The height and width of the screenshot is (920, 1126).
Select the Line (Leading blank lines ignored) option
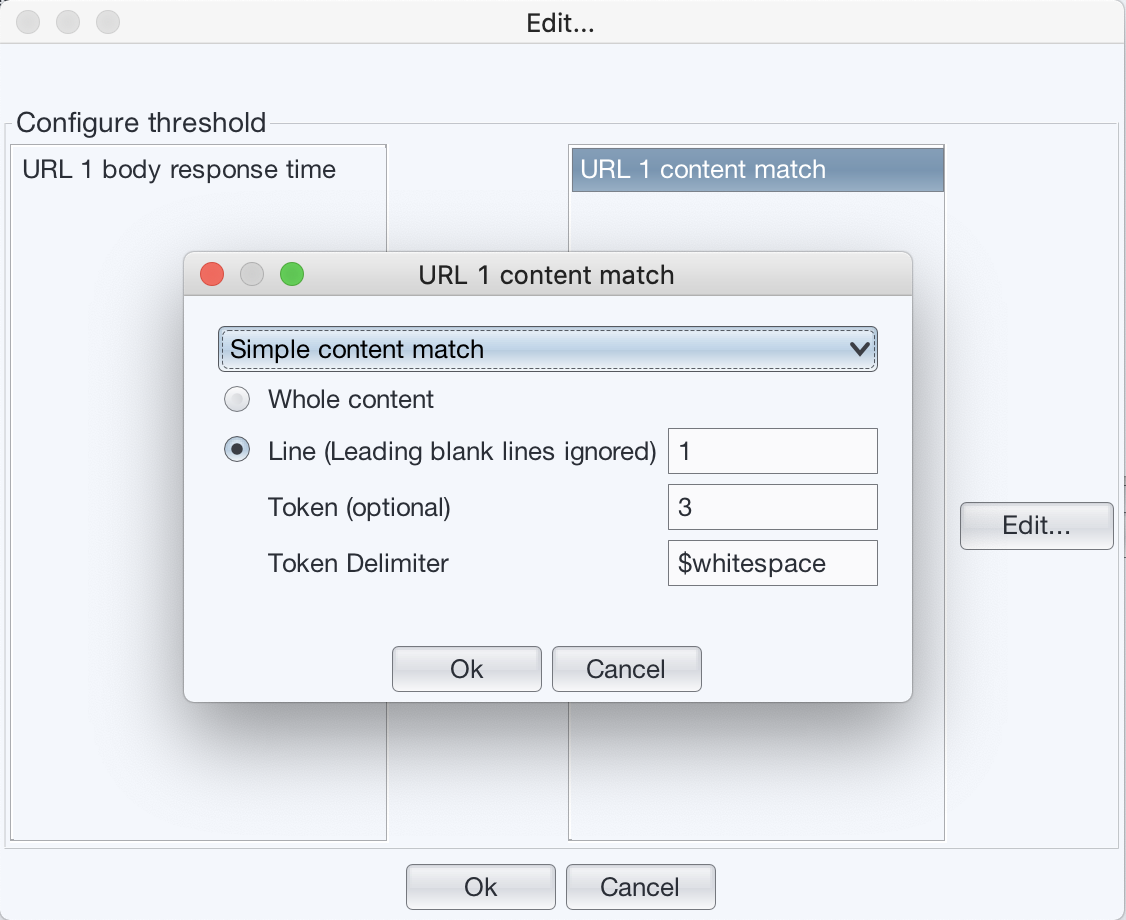pos(237,450)
